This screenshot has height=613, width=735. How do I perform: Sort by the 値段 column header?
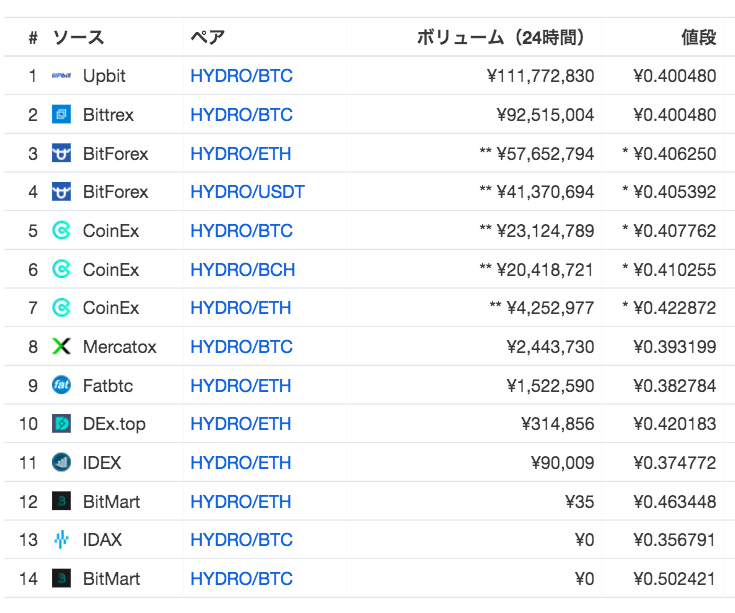(x=699, y=37)
